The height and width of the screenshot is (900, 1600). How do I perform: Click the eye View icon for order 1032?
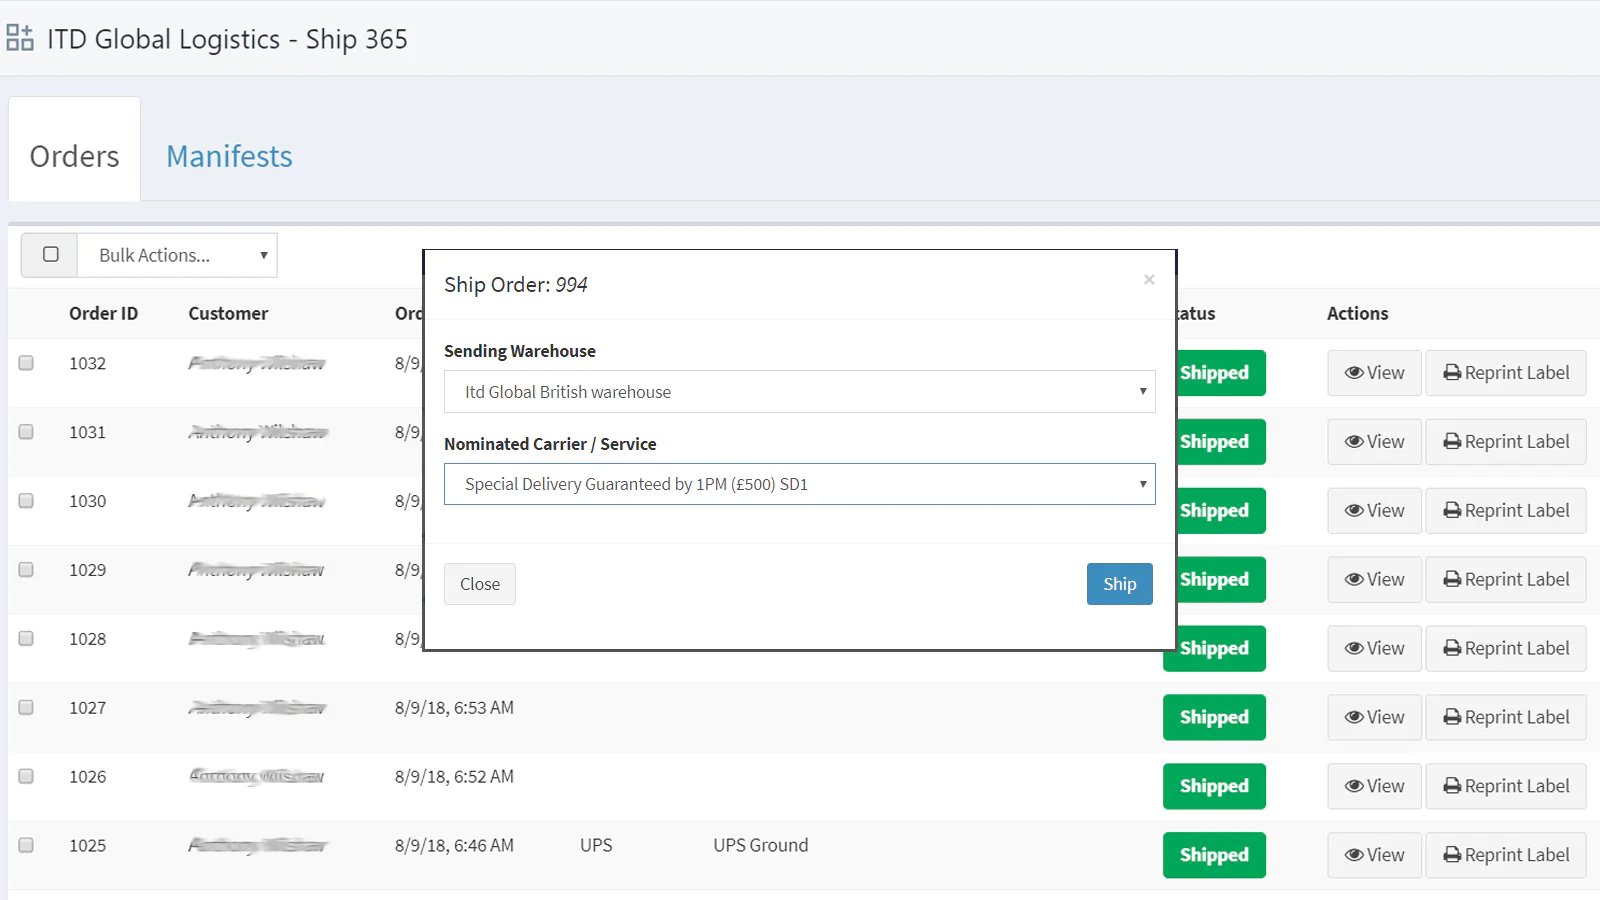[1354, 373]
